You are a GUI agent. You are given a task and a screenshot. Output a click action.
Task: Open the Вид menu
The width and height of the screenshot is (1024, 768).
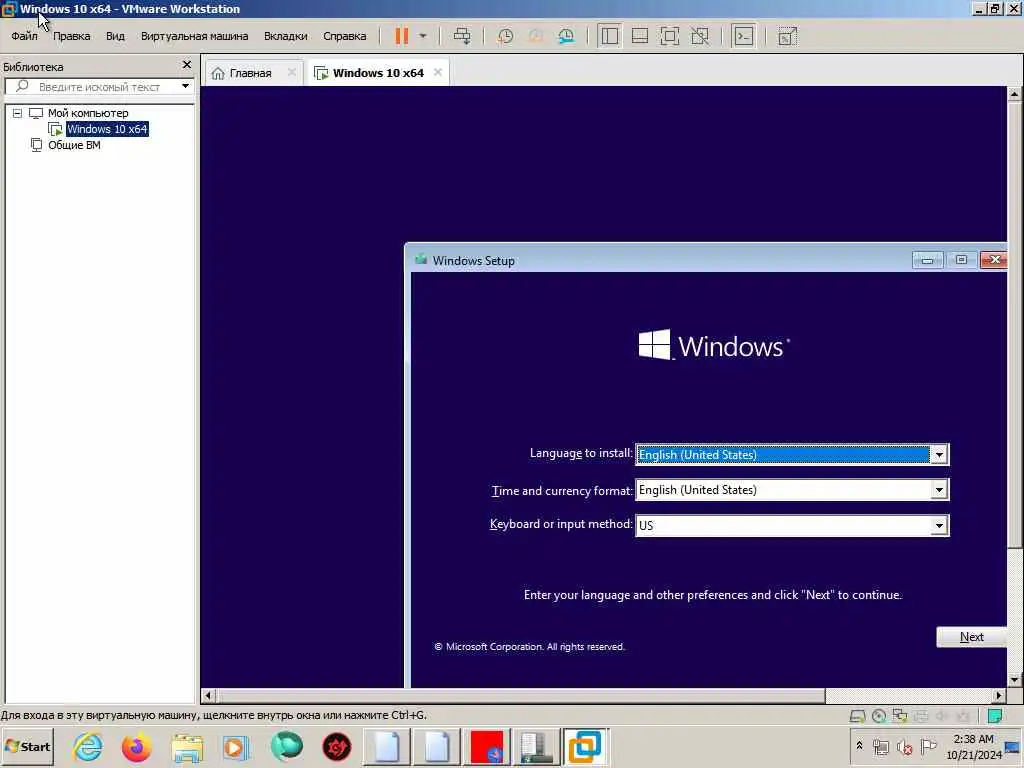(115, 36)
